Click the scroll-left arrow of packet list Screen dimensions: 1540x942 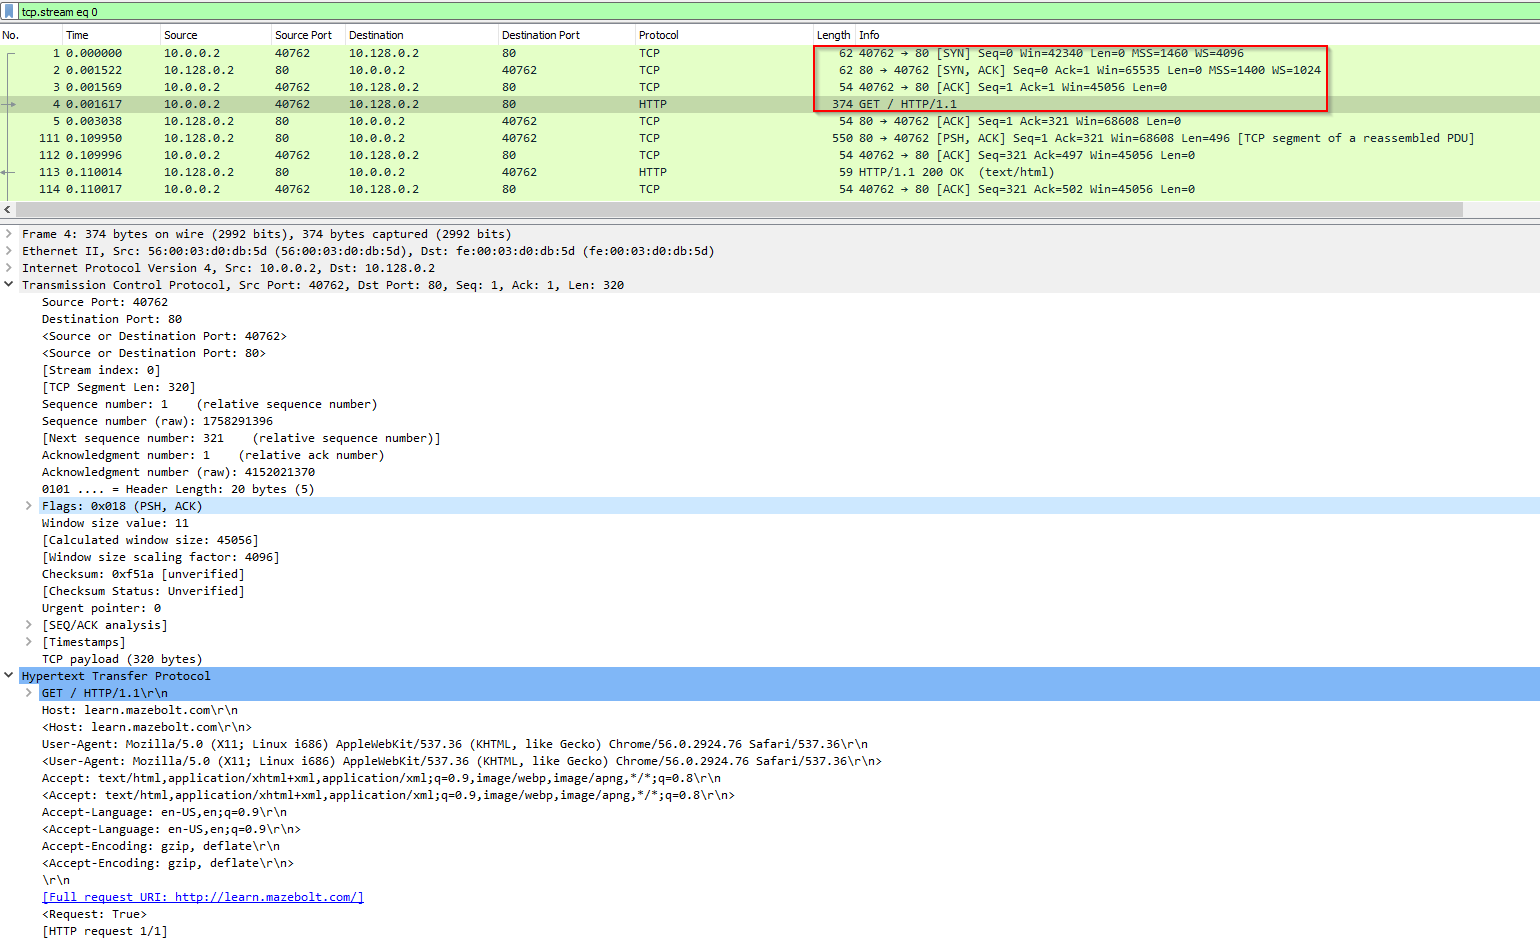point(8,210)
